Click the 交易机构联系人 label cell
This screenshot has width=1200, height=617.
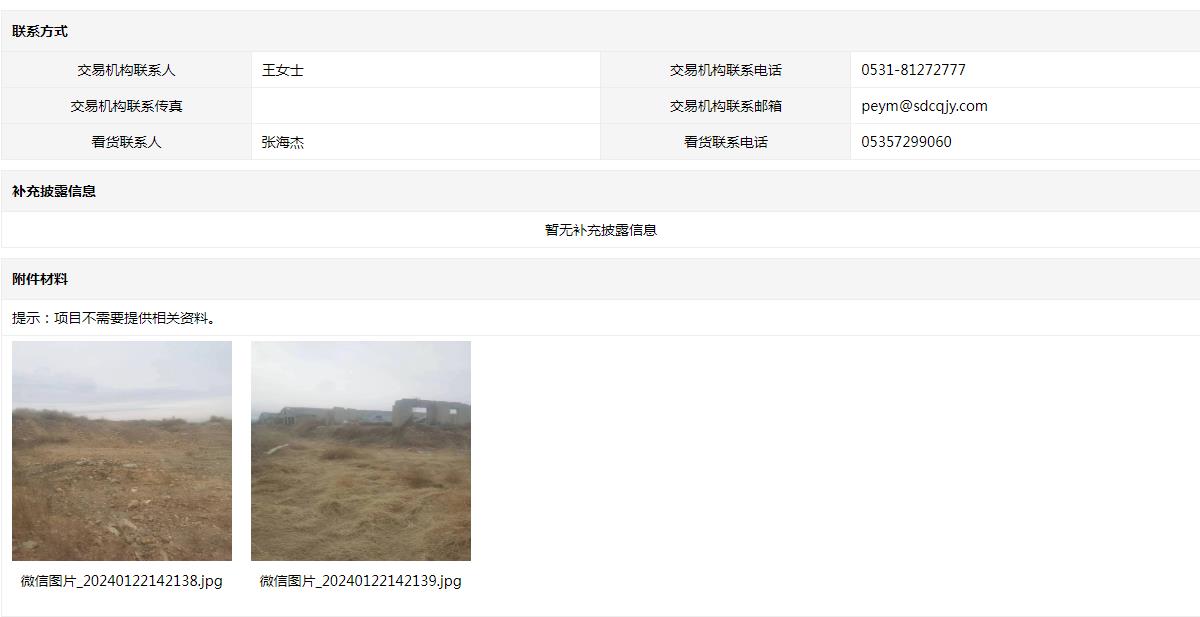click(126, 70)
